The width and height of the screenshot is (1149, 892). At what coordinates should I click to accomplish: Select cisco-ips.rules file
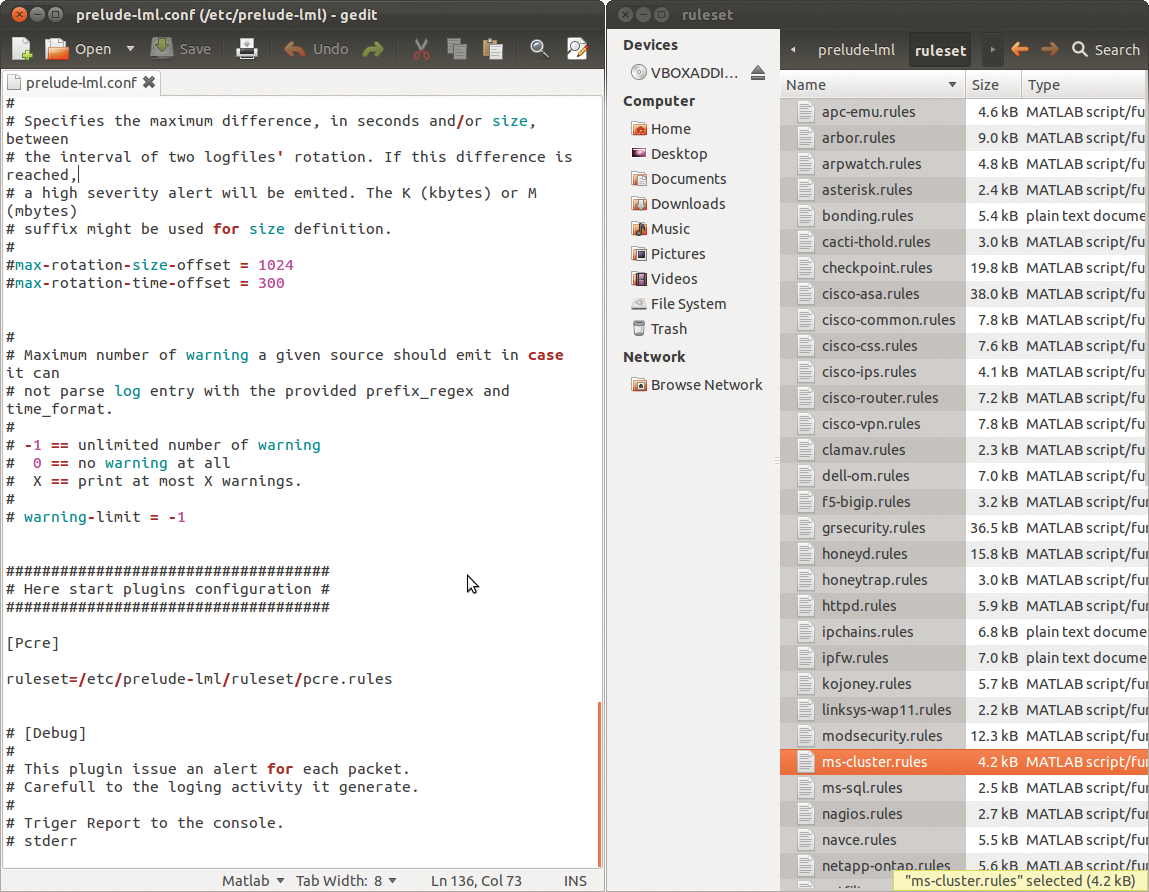pos(964,372)
